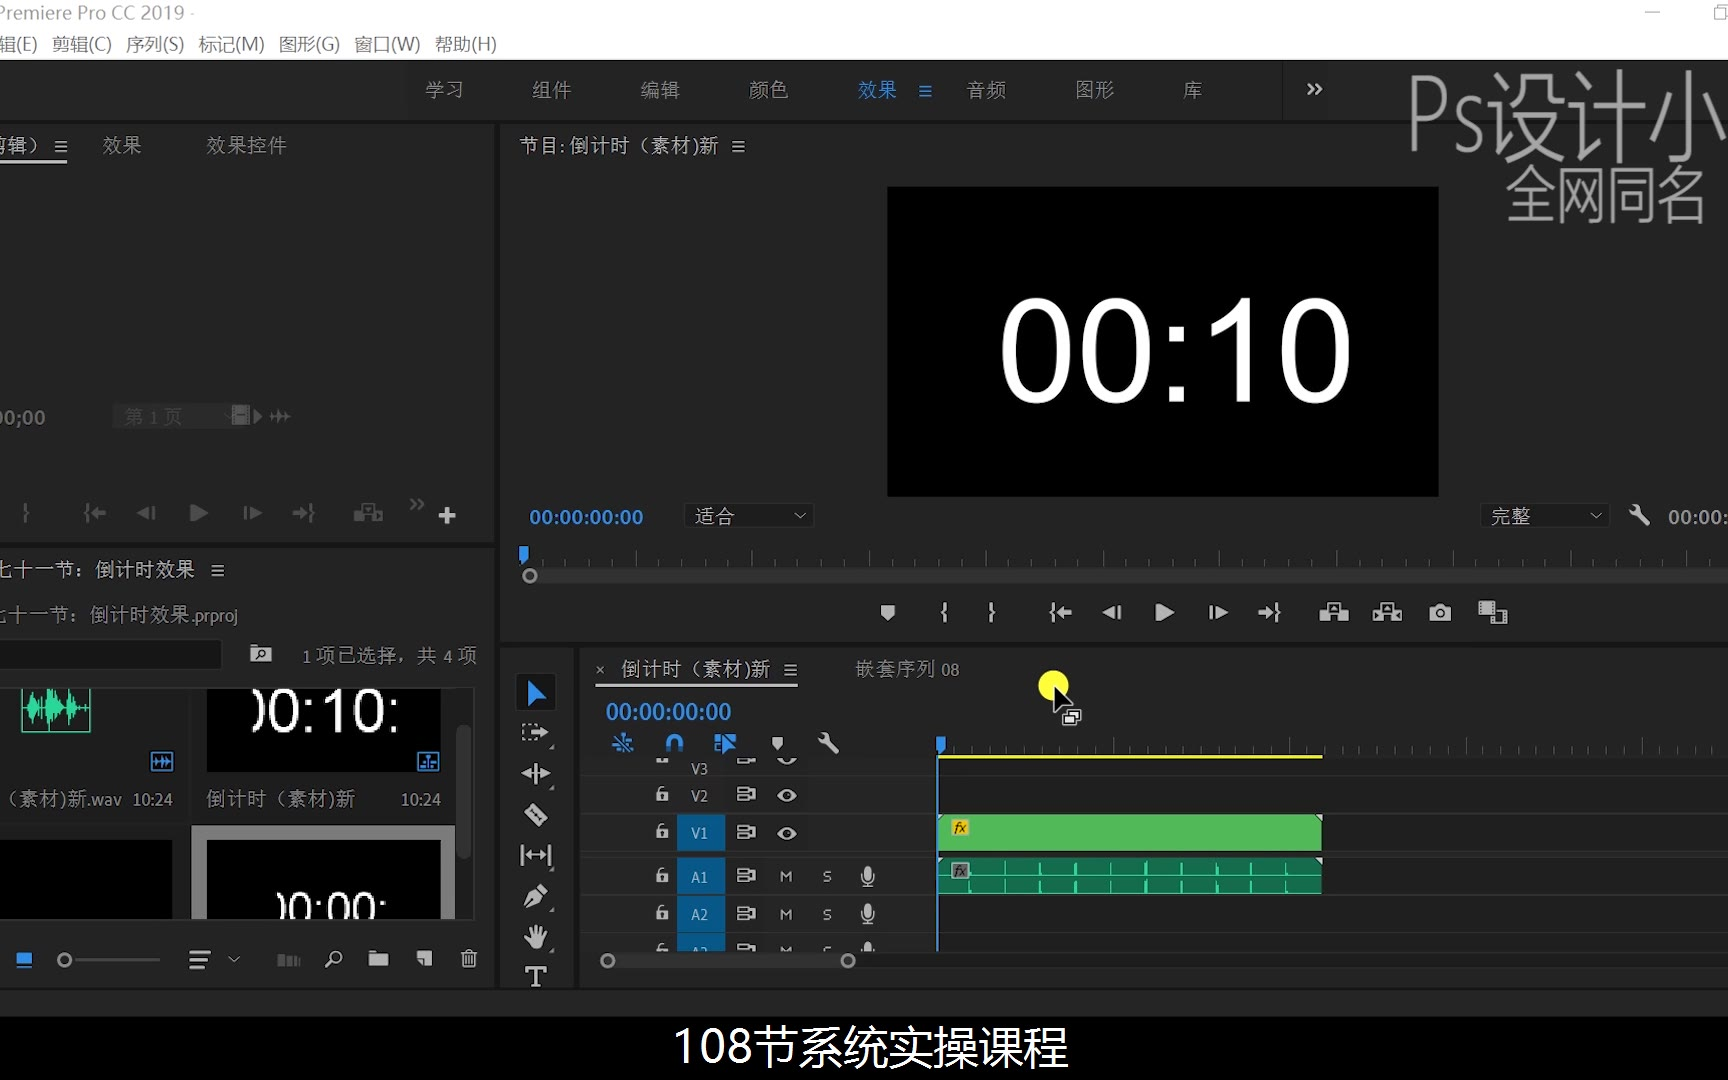Open the 完整 playback resolution dropdown
The height and width of the screenshot is (1080, 1728).
pos(1545,516)
